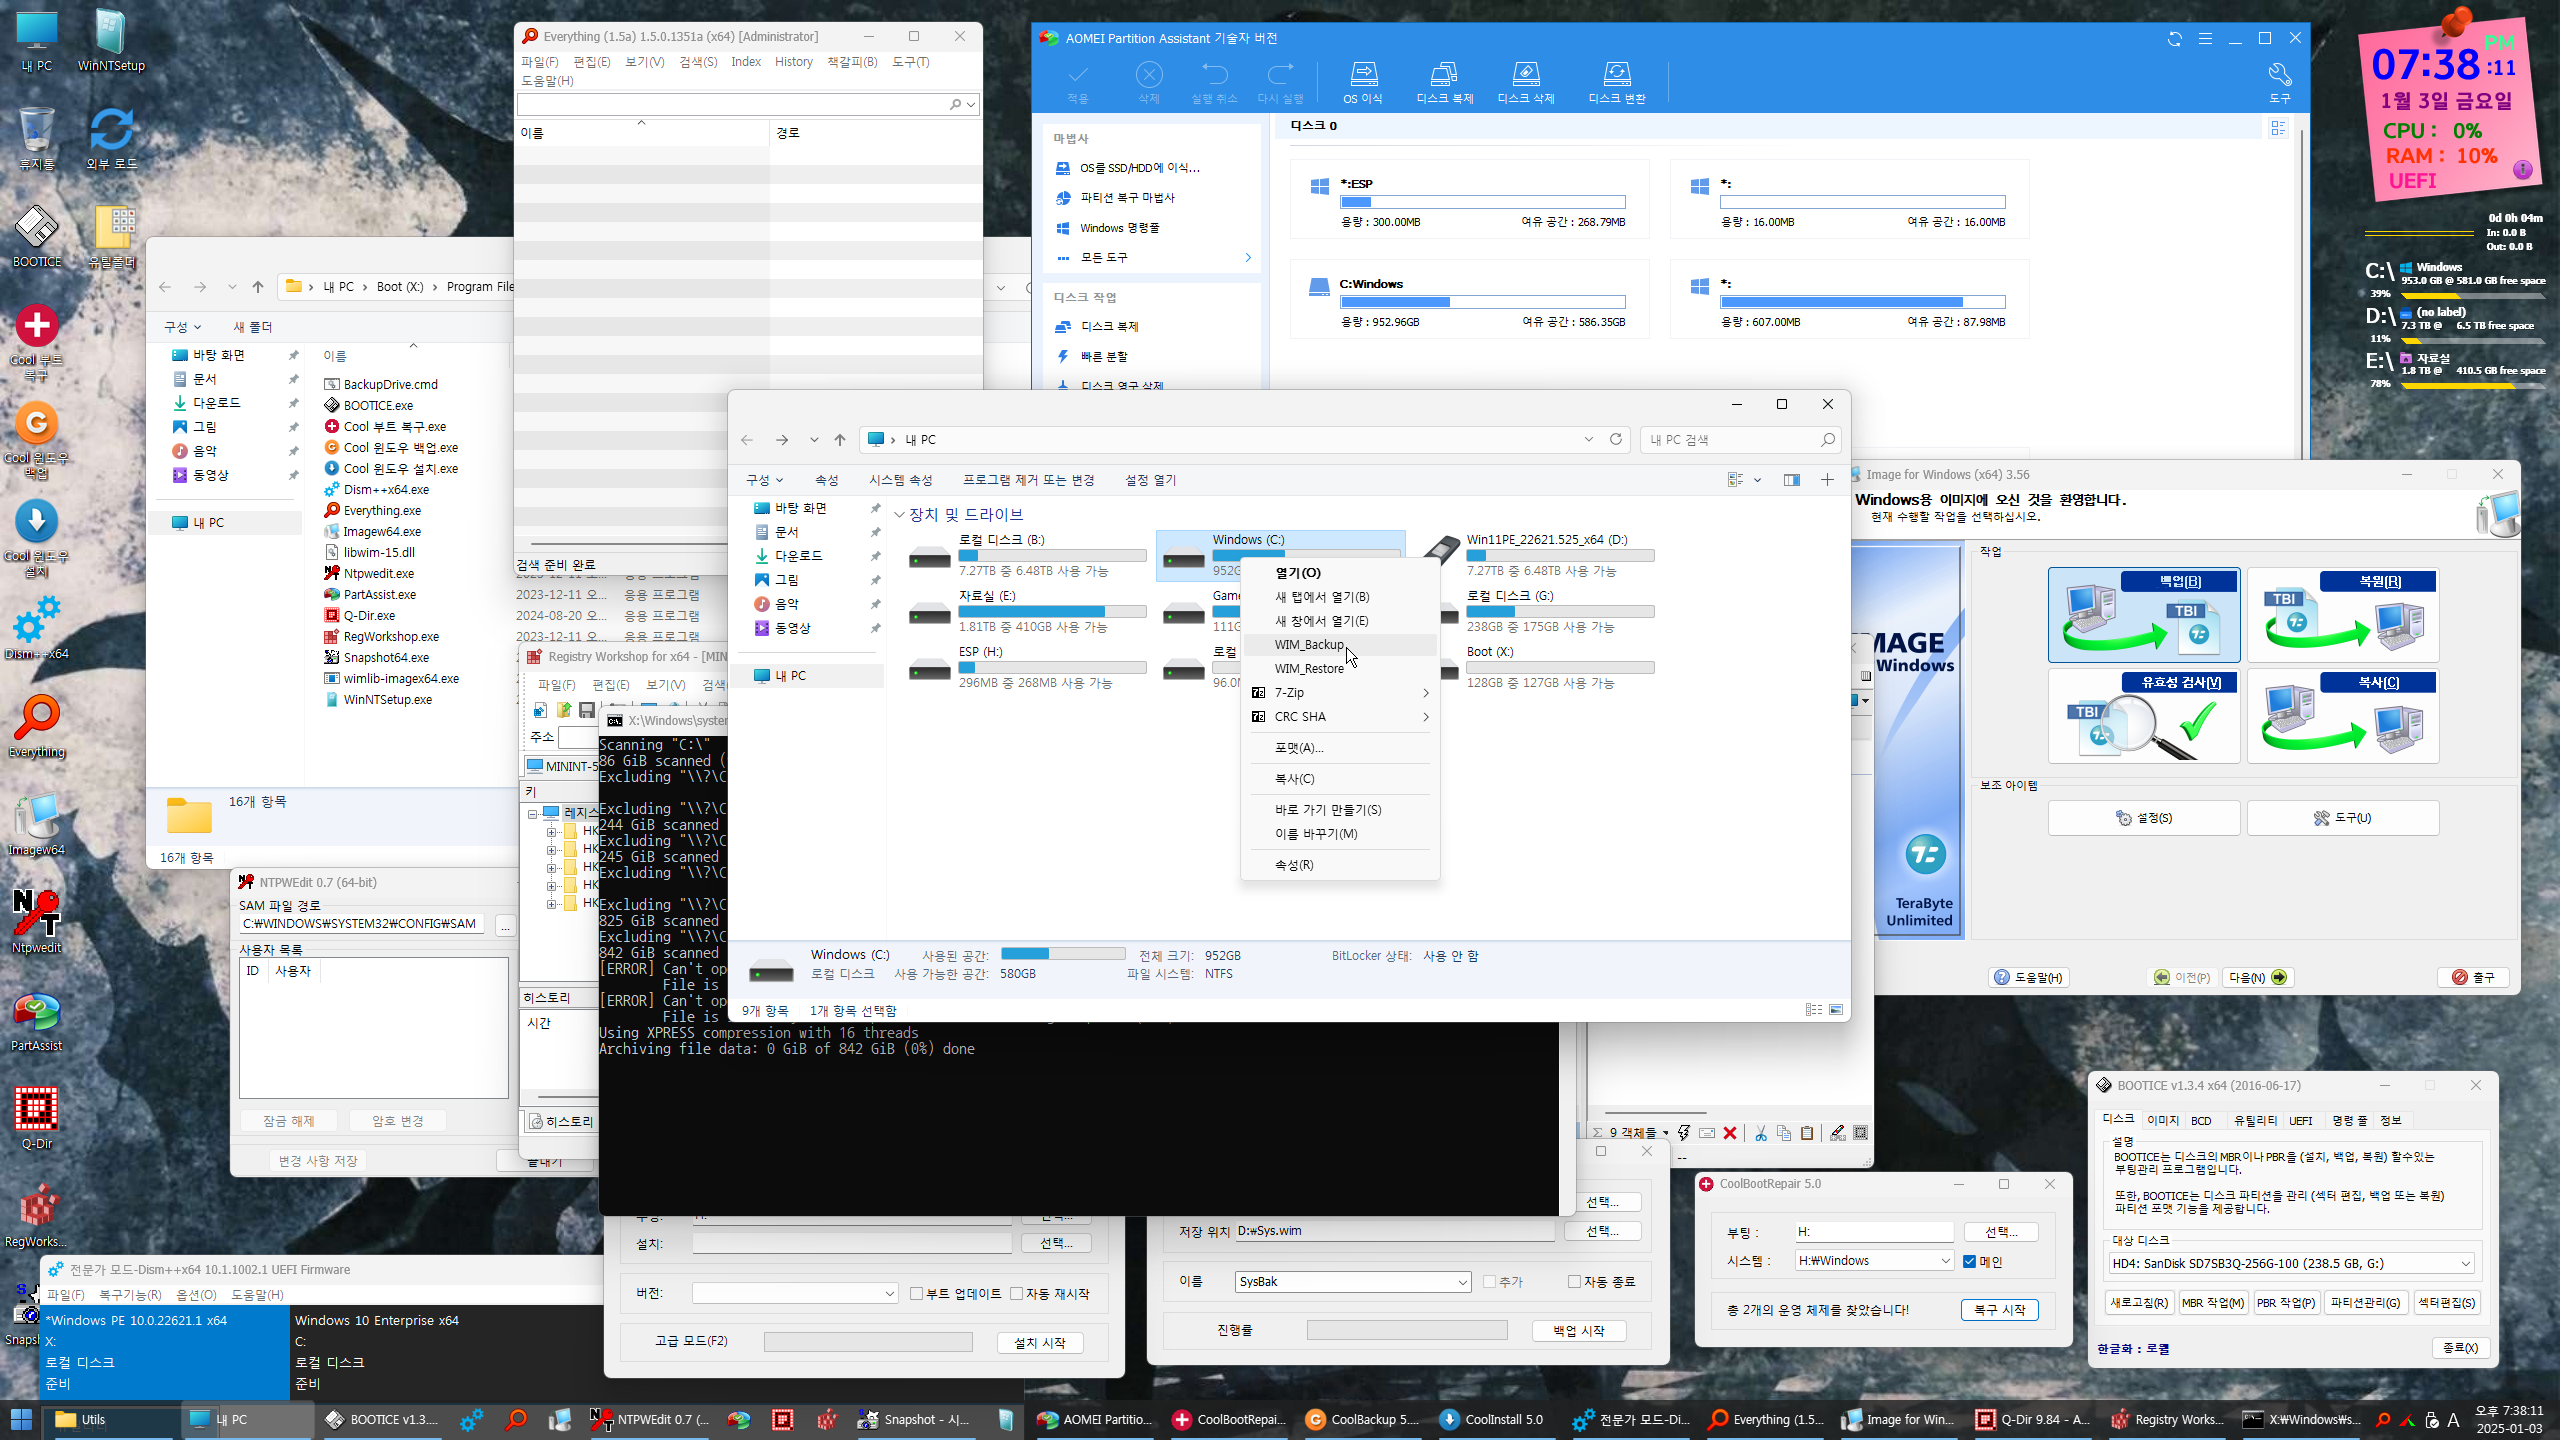Click the lightning bolt icon in Q-Dir toolbar
Screen dimensions: 2560x1440
pos(1684,1133)
